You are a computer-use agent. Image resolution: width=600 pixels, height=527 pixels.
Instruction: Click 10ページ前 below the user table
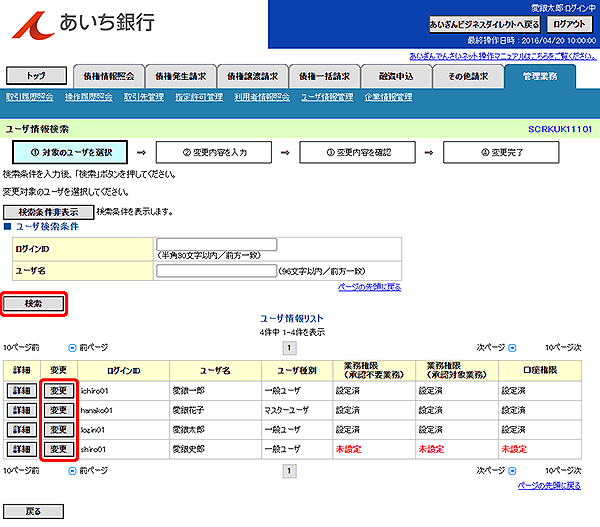coord(21,470)
